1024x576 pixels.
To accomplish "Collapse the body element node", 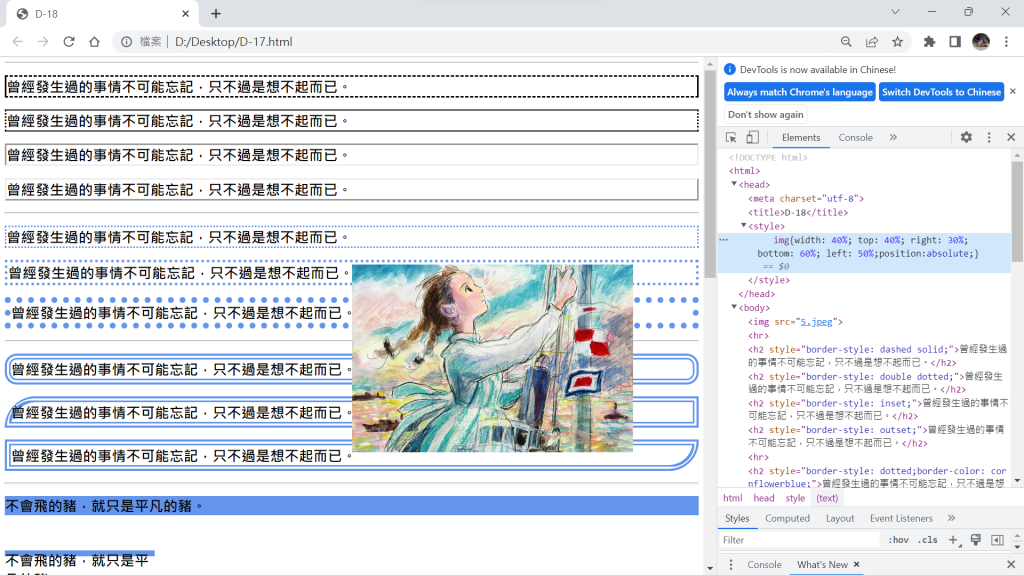I will click(x=734, y=307).
